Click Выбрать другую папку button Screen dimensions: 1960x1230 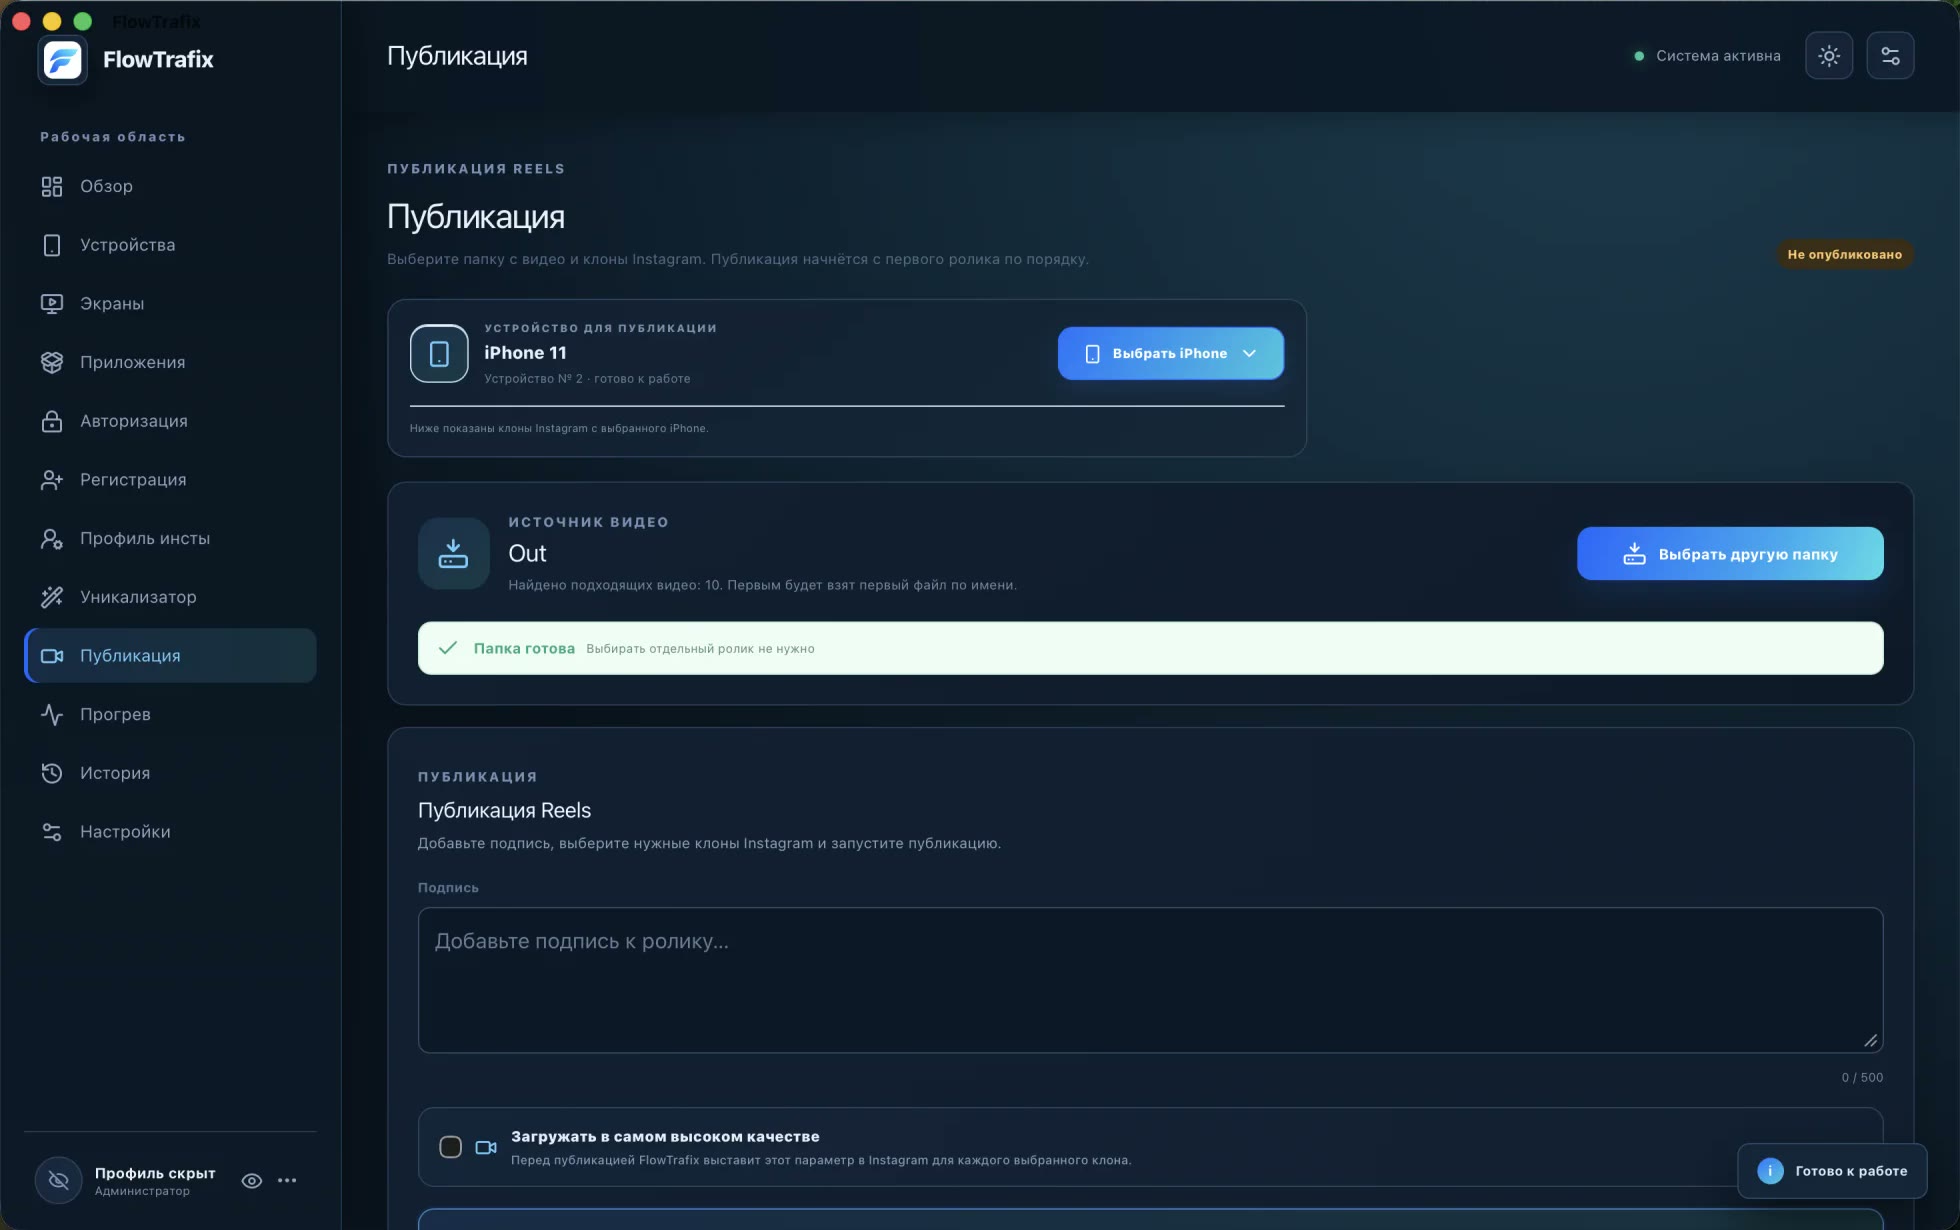pos(1730,554)
